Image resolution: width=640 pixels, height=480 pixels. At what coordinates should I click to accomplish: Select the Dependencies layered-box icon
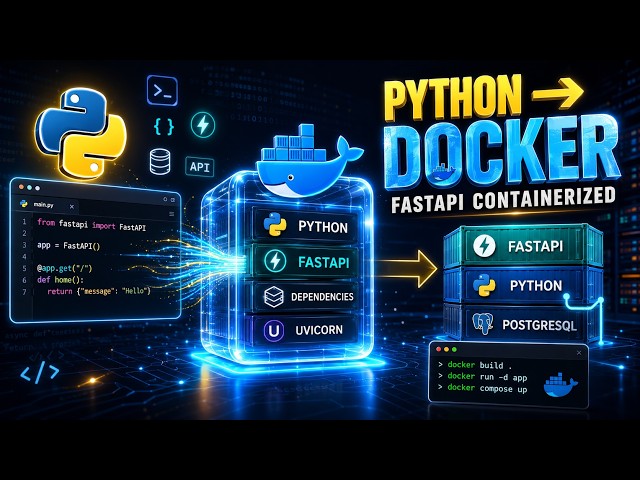coord(273,297)
